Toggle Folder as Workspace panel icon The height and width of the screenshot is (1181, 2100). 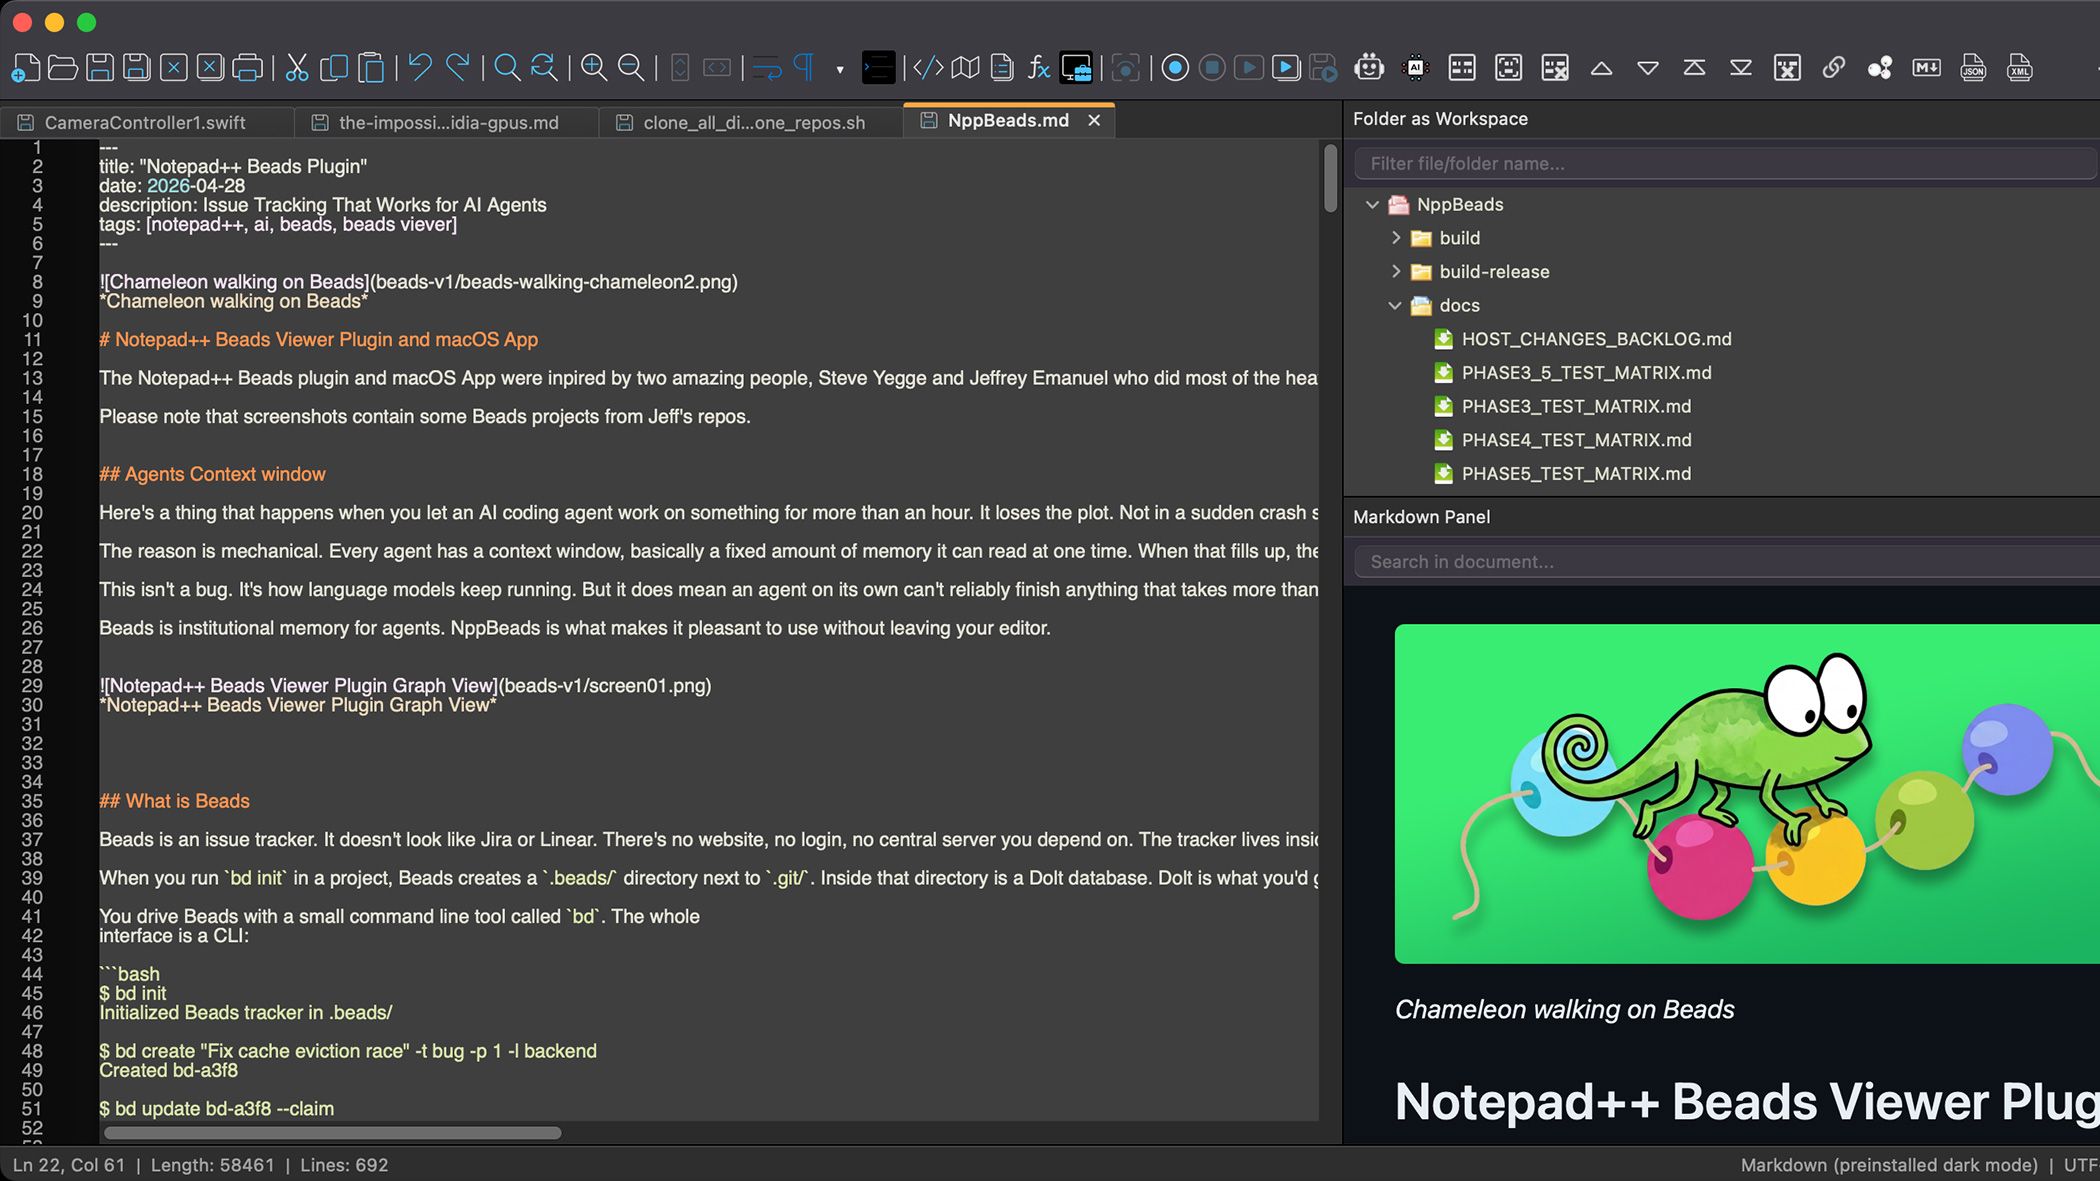tap(1076, 68)
